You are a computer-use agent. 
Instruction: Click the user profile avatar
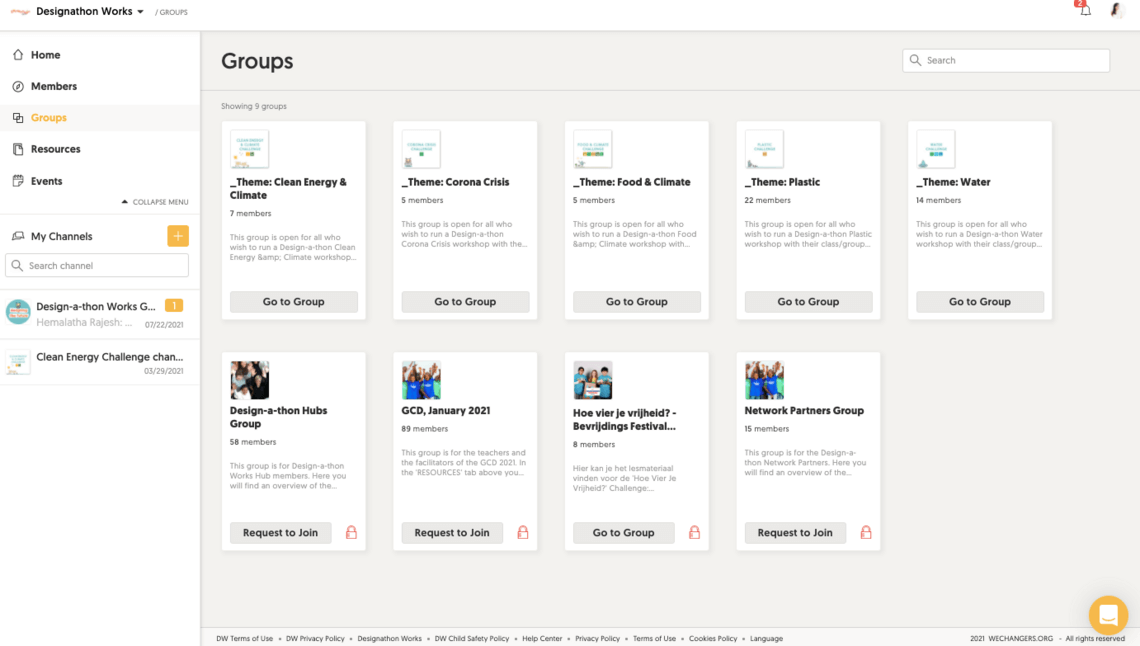1117,11
